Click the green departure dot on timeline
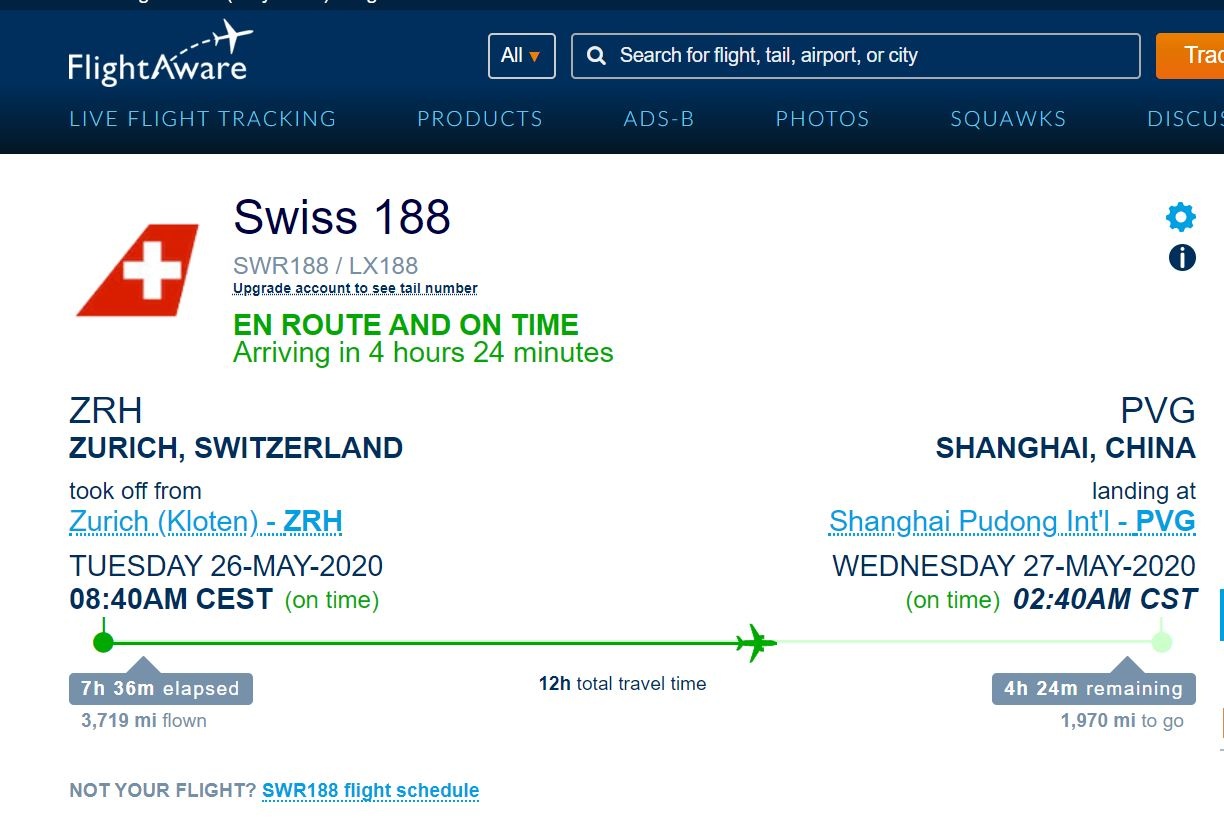The height and width of the screenshot is (818, 1224). [103, 642]
